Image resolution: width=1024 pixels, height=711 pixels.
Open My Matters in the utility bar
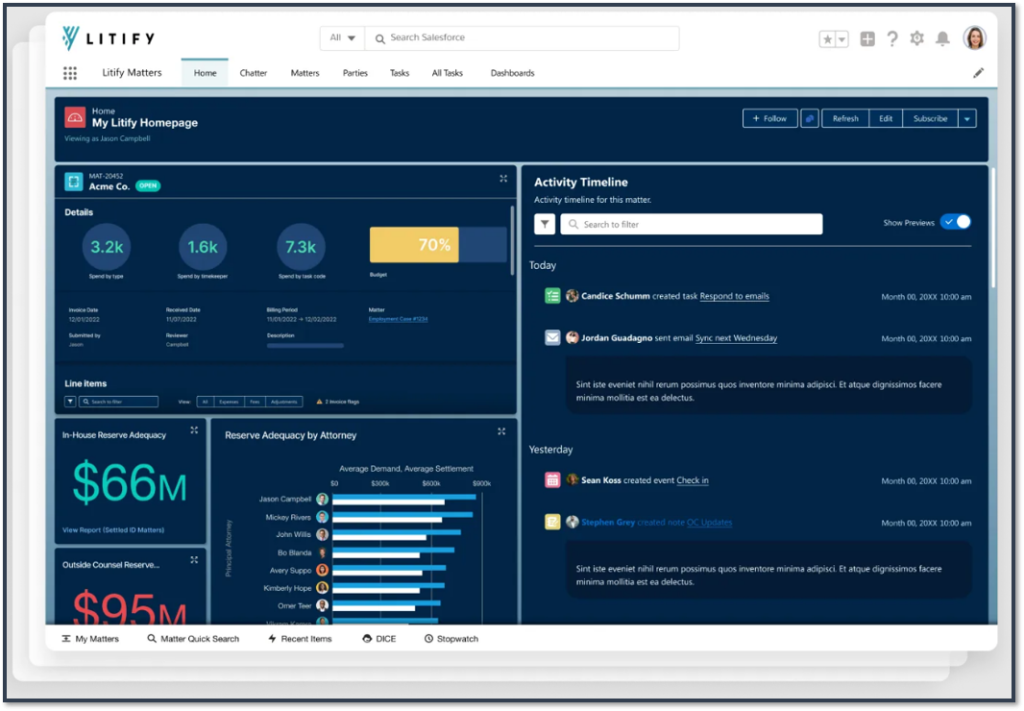click(x=90, y=639)
